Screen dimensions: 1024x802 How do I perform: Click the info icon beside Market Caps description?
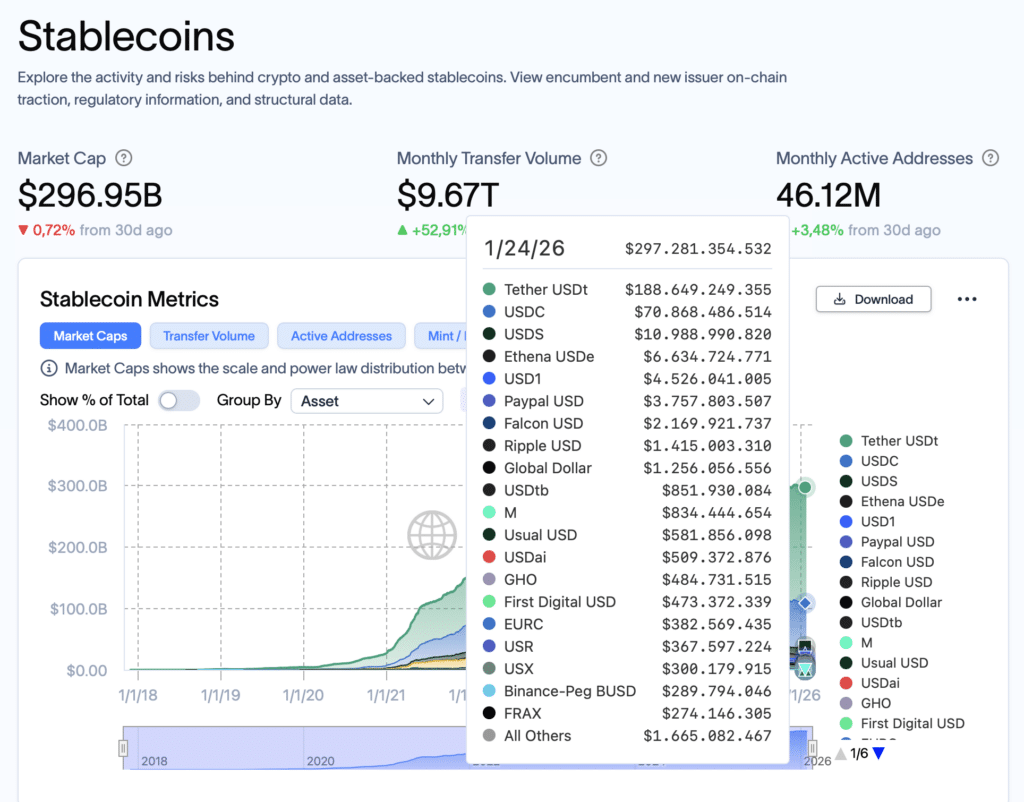pyautogui.click(x=49, y=368)
